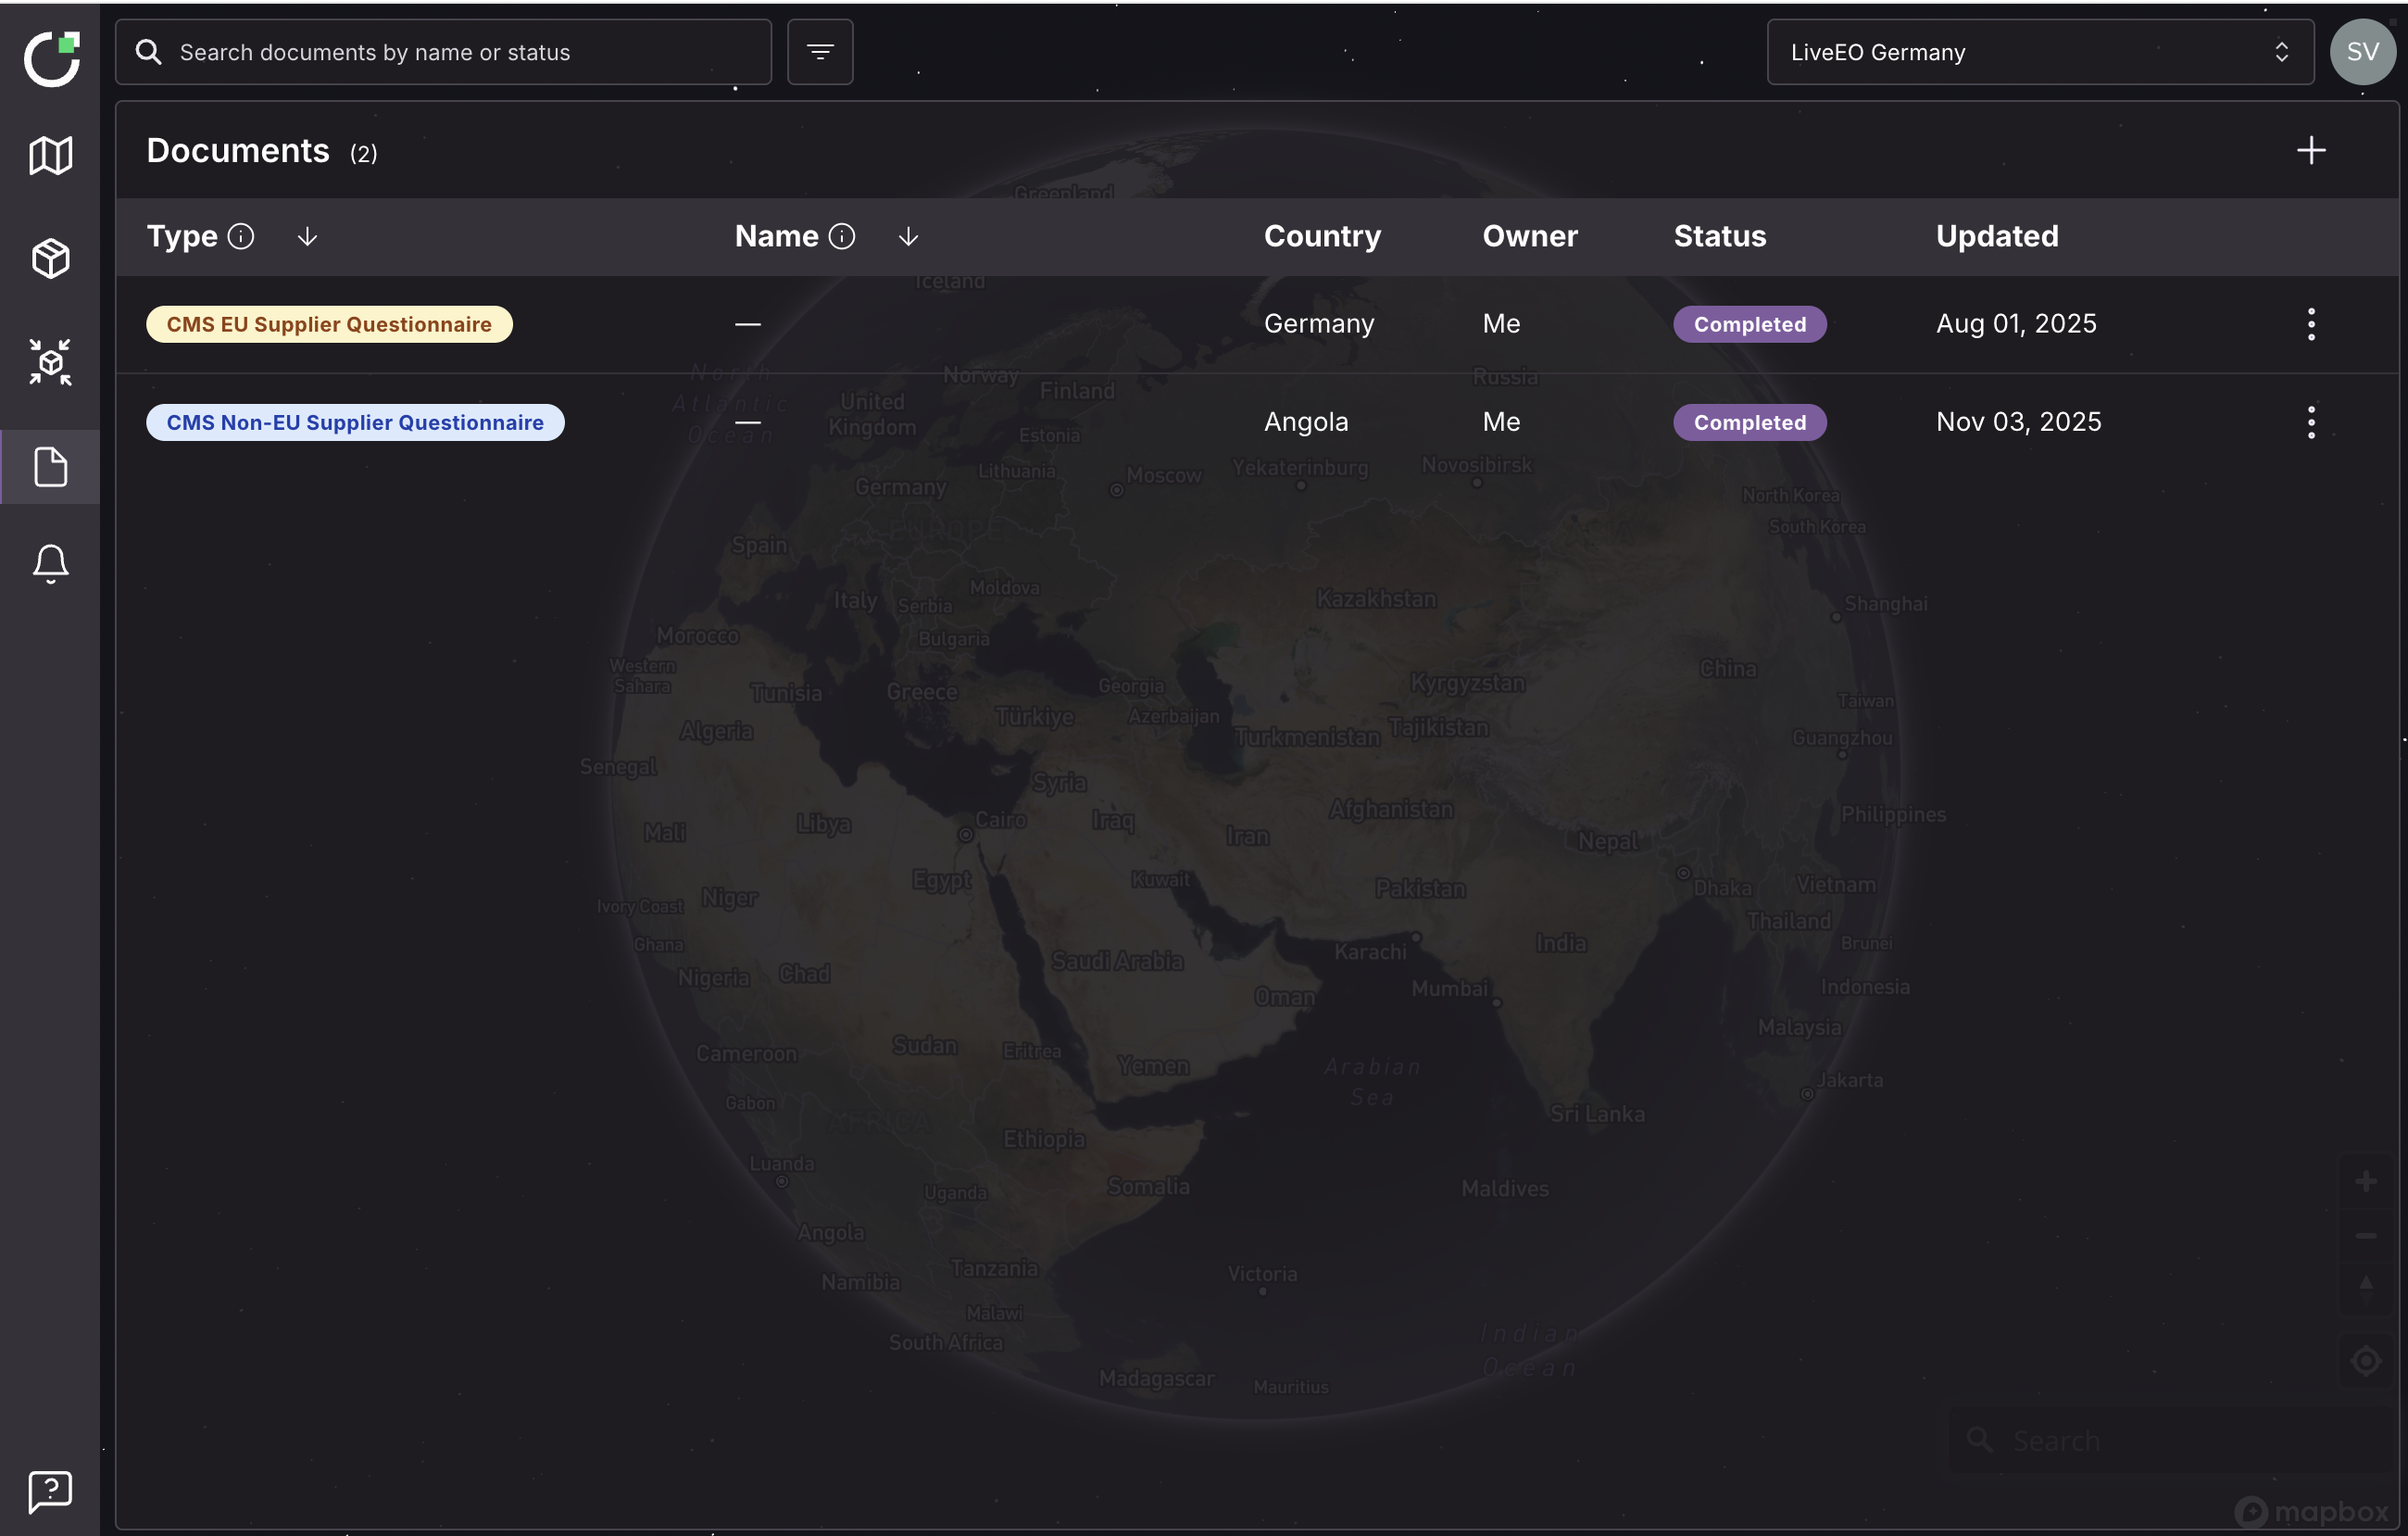The image size is (2408, 1536).
Task: Add a new document with plus icon
Action: click(x=2310, y=151)
